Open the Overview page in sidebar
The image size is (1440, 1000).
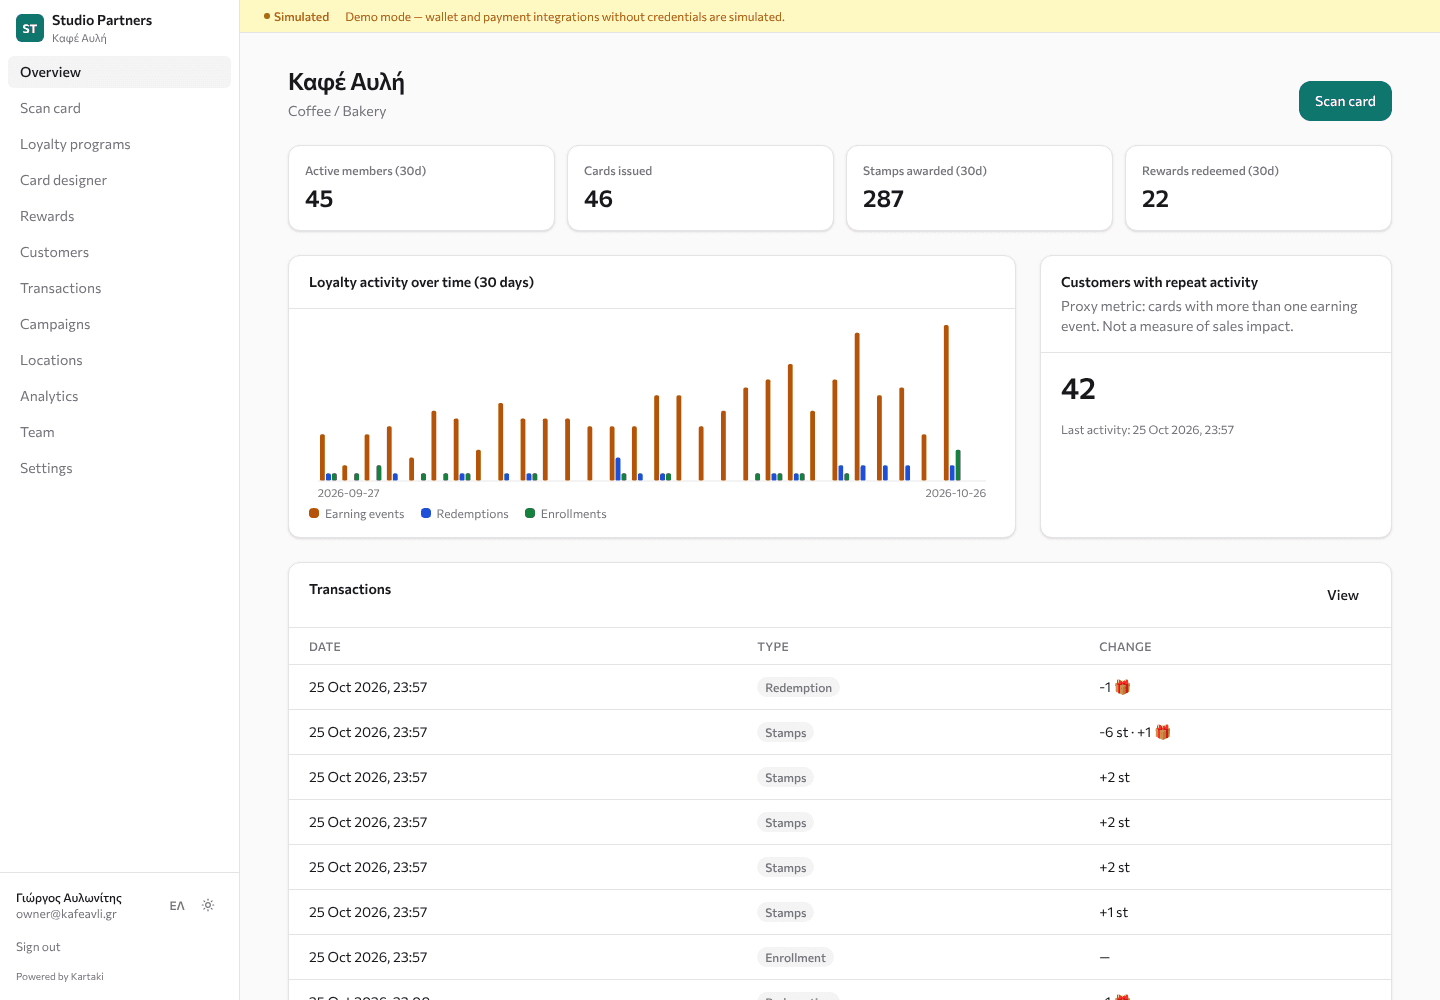119,72
